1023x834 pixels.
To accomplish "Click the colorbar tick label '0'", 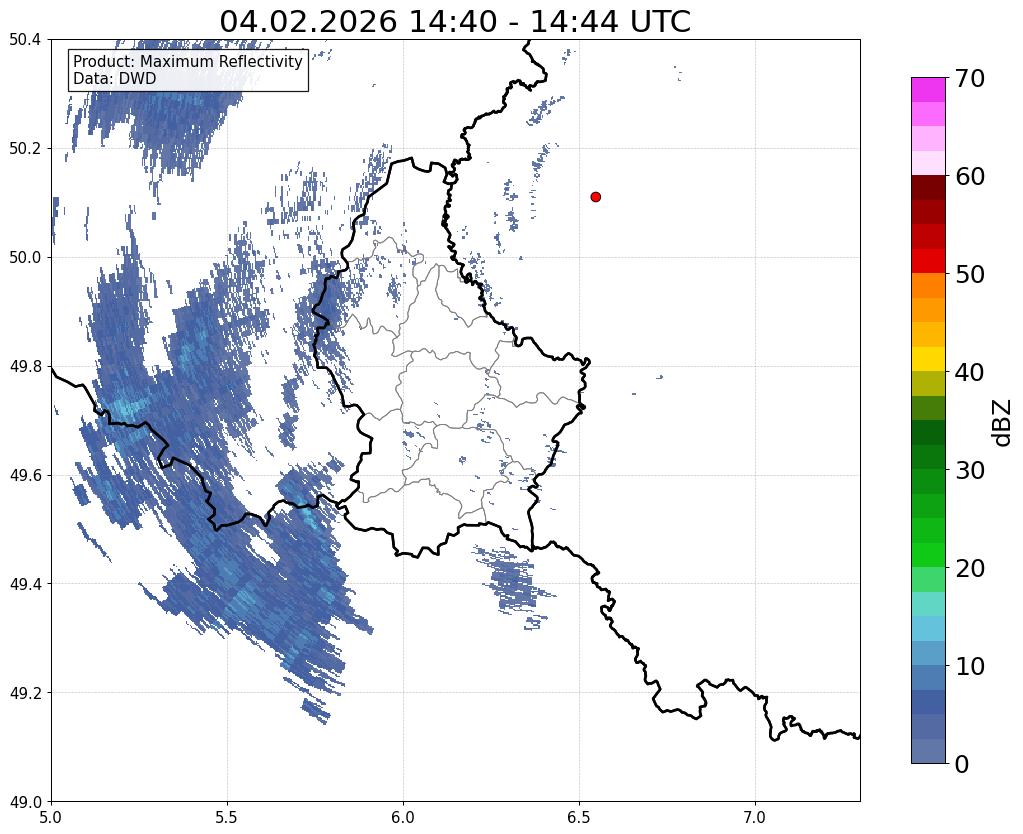I will click(x=962, y=764).
